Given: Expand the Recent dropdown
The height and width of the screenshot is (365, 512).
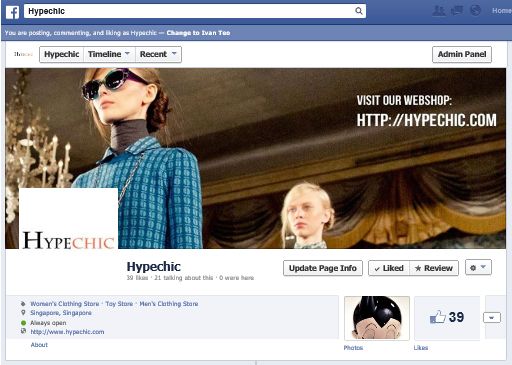Looking at the screenshot, I should point(158,54).
